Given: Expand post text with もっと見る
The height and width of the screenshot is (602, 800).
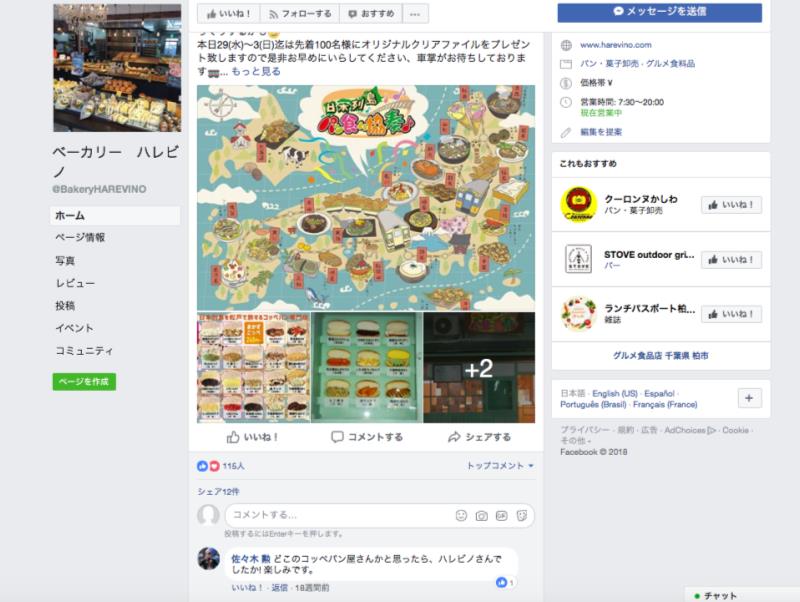Looking at the screenshot, I should 256,71.
